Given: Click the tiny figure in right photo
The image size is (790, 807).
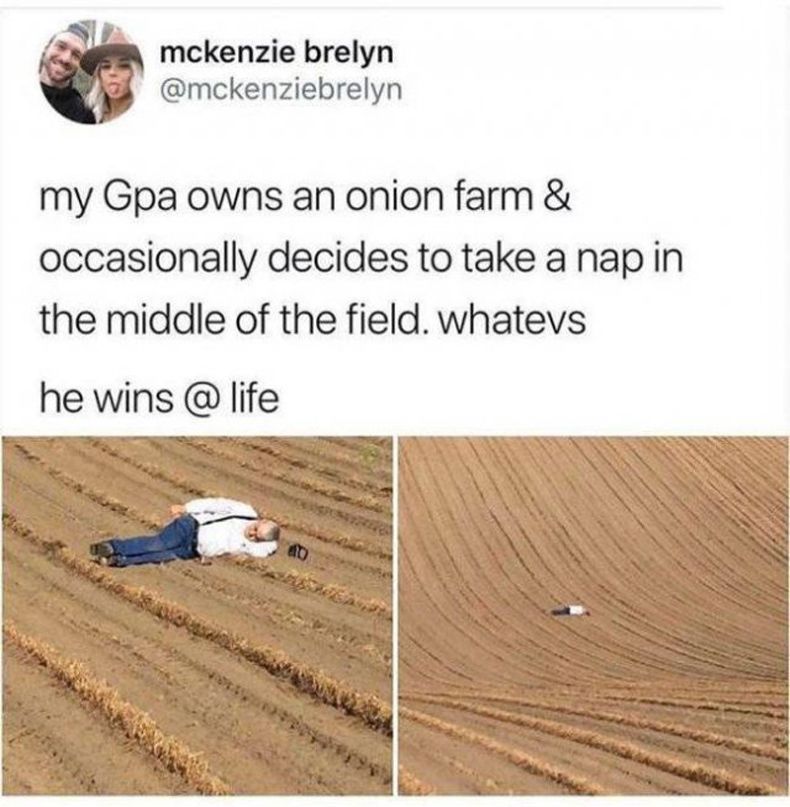Looking at the screenshot, I should (569, 610).
